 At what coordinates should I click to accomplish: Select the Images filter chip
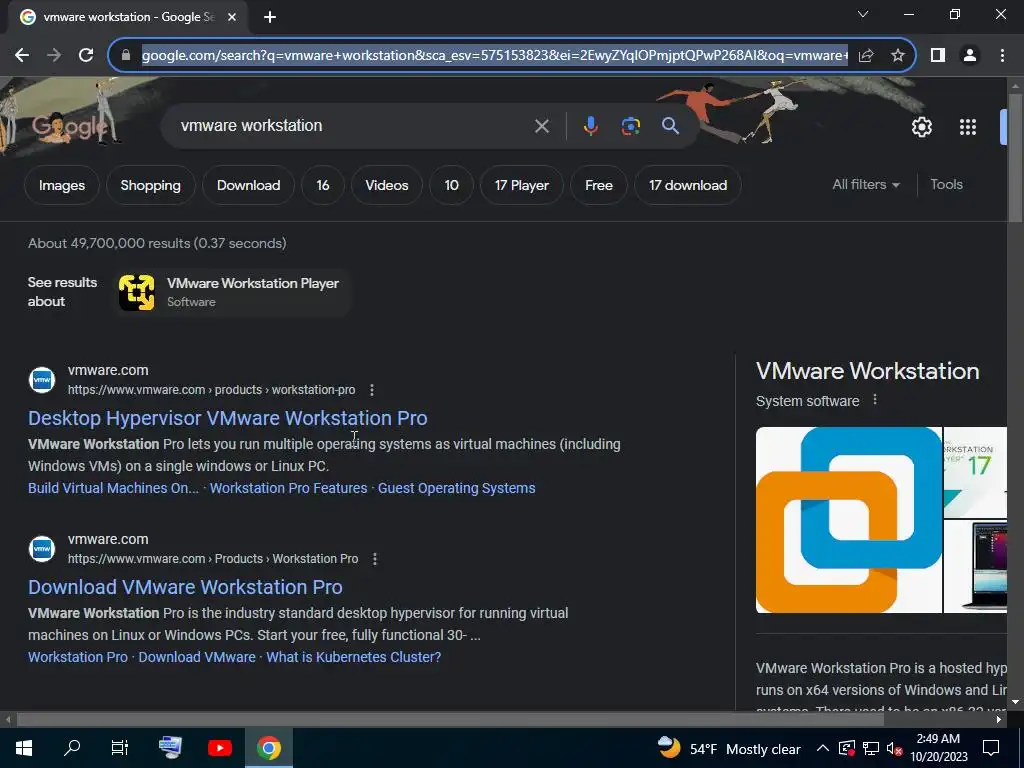coord(62,185)
